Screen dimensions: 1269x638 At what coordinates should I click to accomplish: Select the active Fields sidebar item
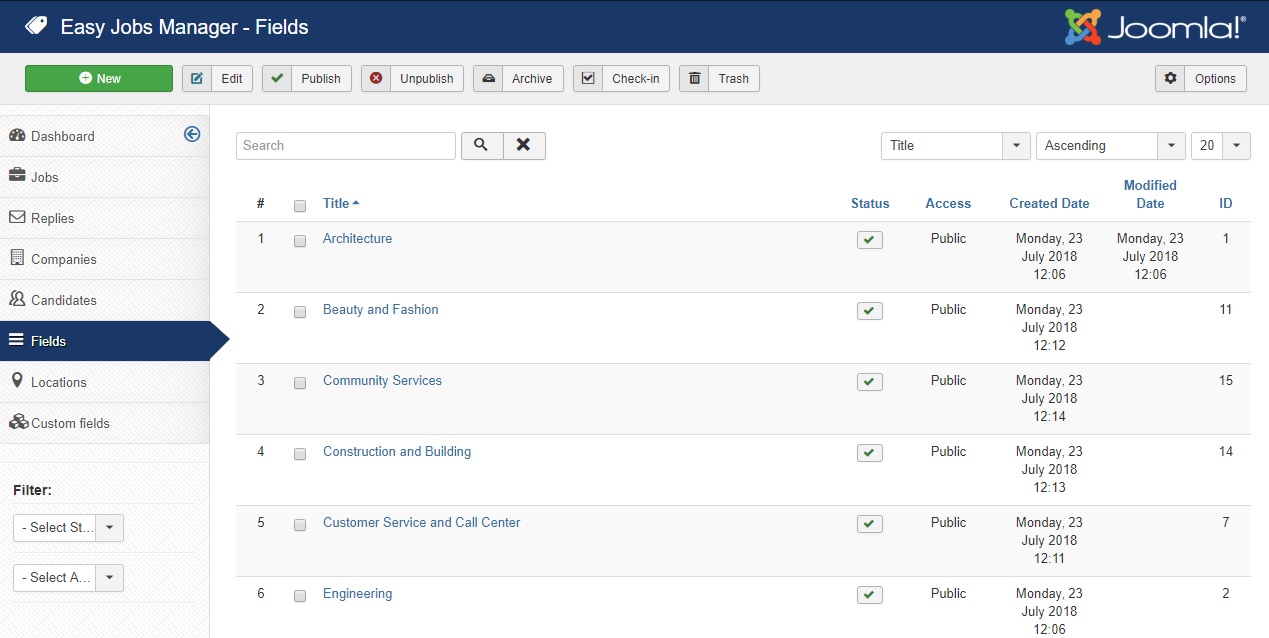pos(104,341)
